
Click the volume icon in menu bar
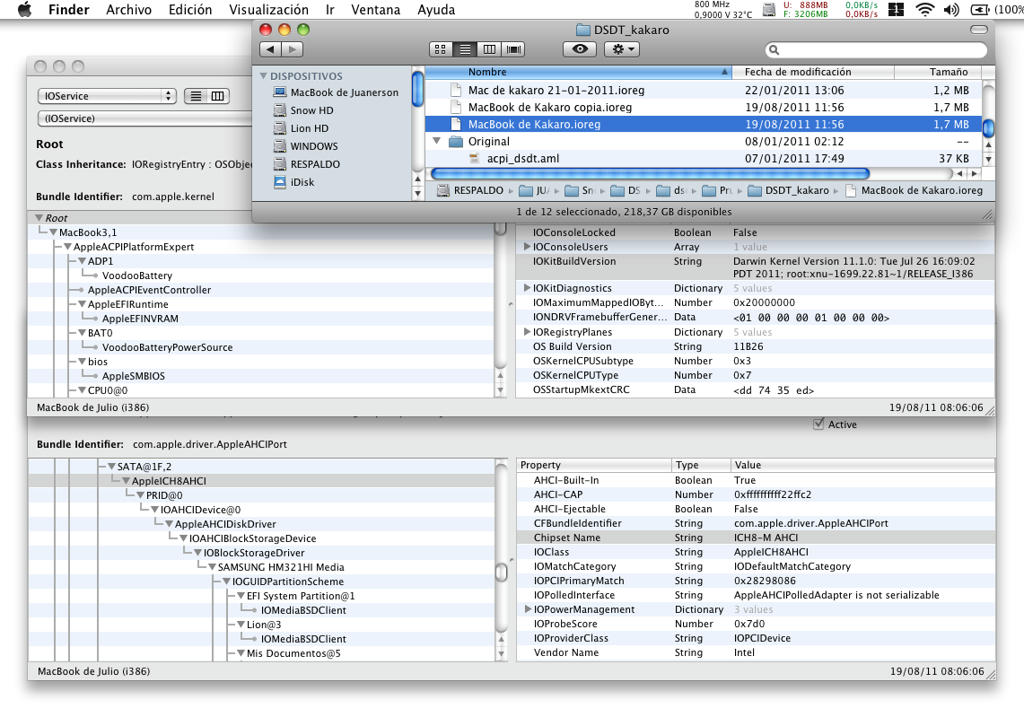[x=952, y=9]
